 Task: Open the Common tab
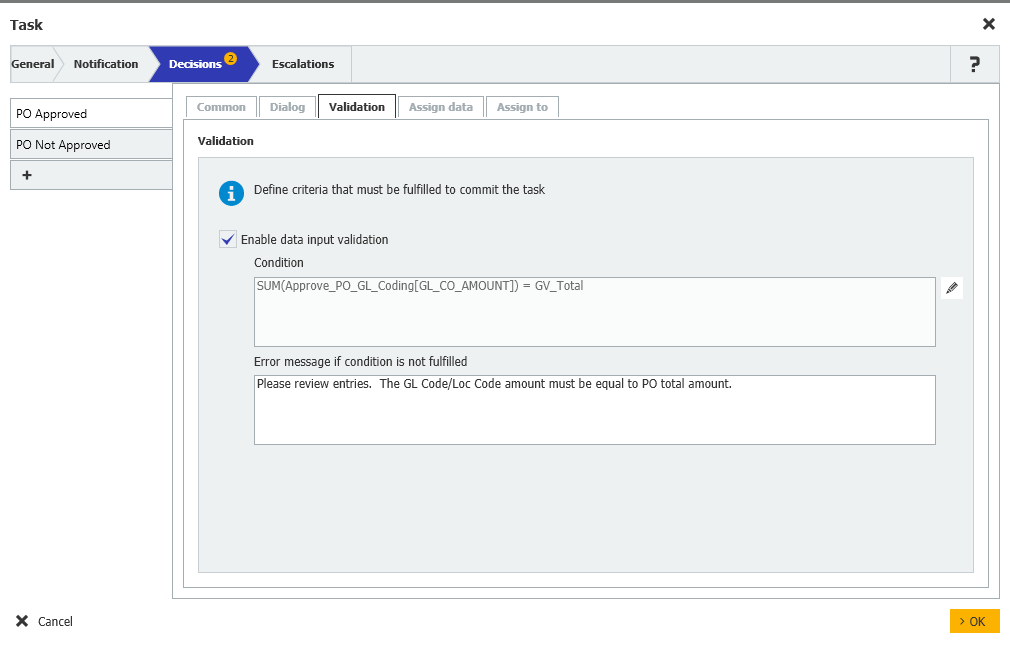coord(221,107)
